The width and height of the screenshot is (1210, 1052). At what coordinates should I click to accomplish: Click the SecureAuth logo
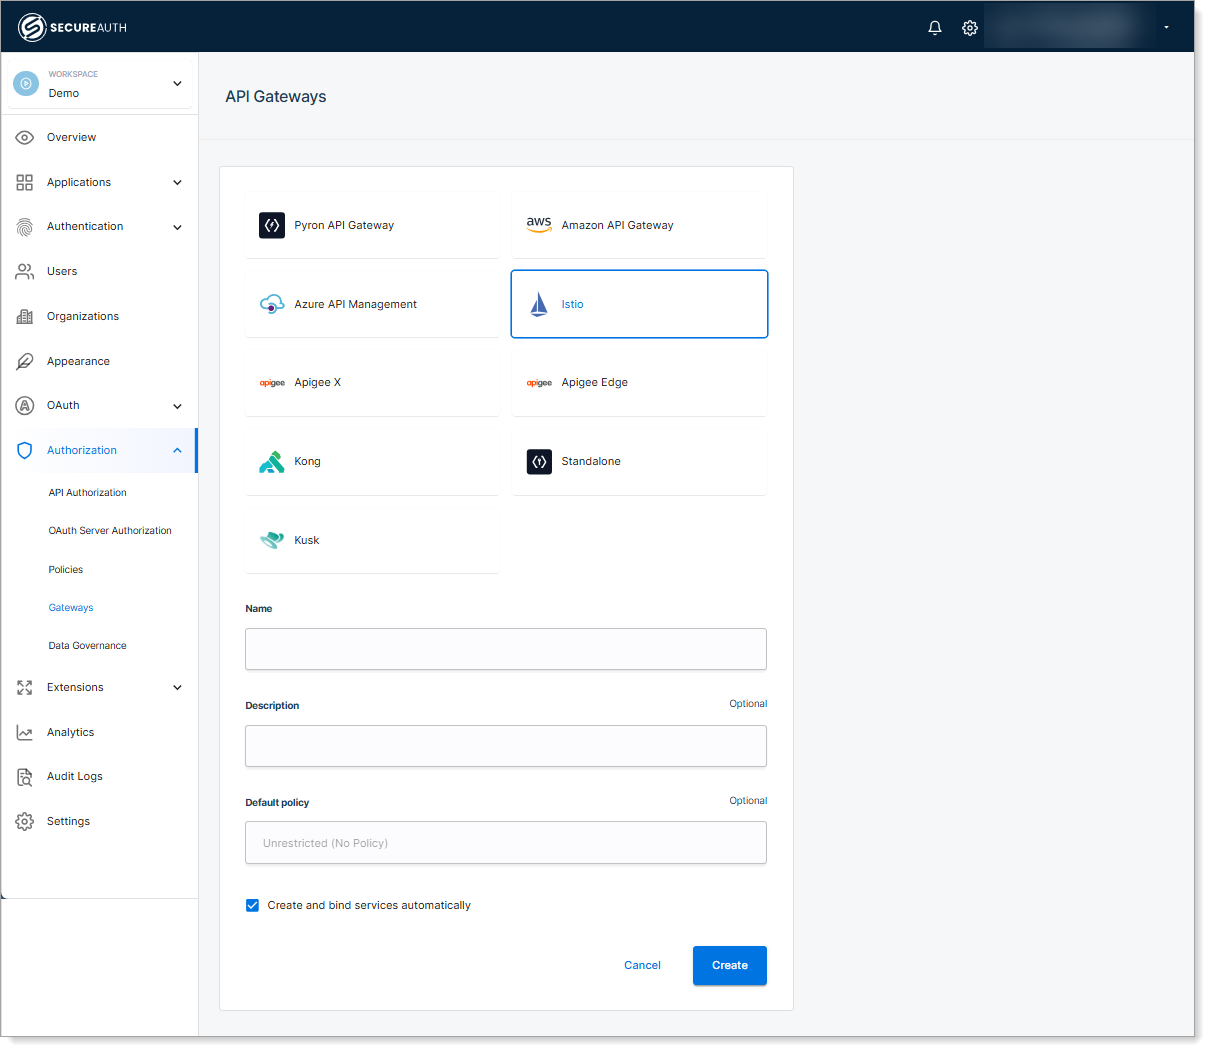(72, 27)
